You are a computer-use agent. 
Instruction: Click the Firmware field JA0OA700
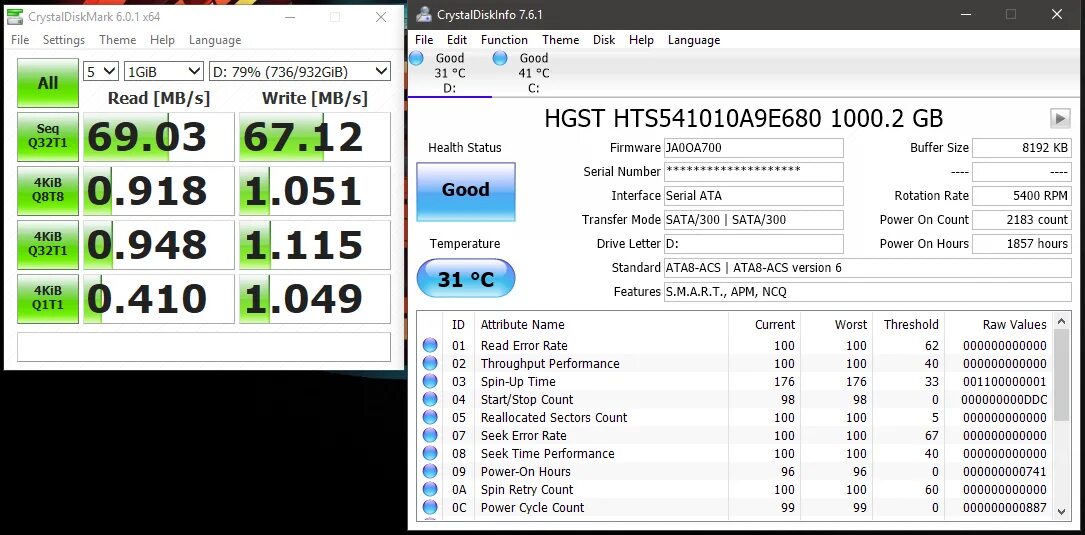click(754, 147)
